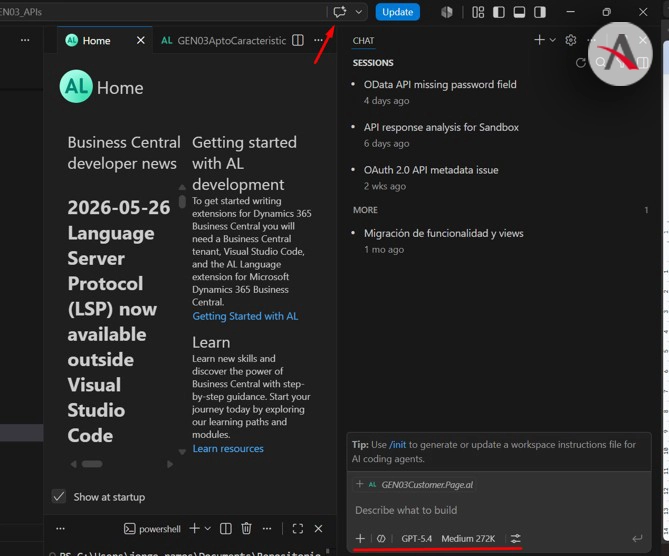669x556 pixels.
Task: Open the chat icon in the title bar
Action: pos(340,12)
